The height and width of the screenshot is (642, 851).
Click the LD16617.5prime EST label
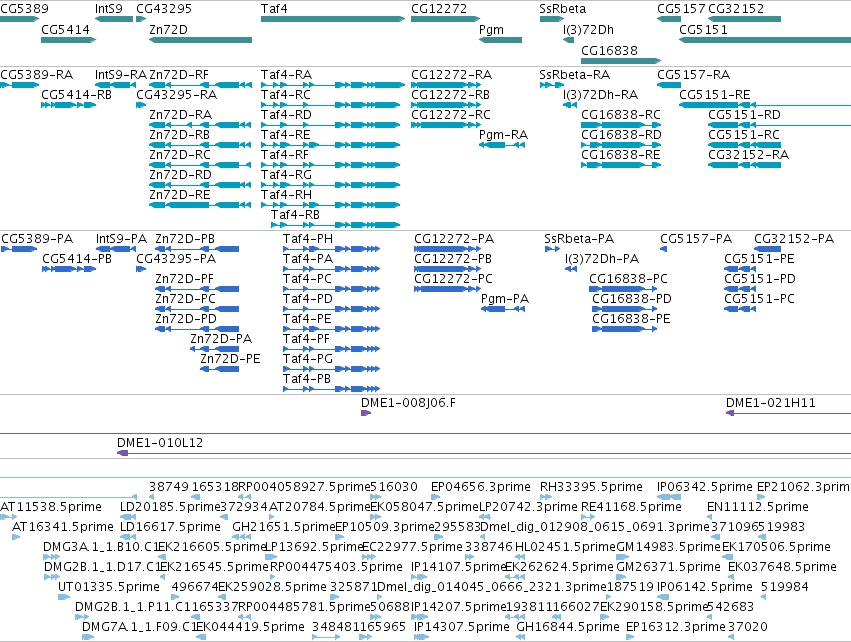point(170,527)
